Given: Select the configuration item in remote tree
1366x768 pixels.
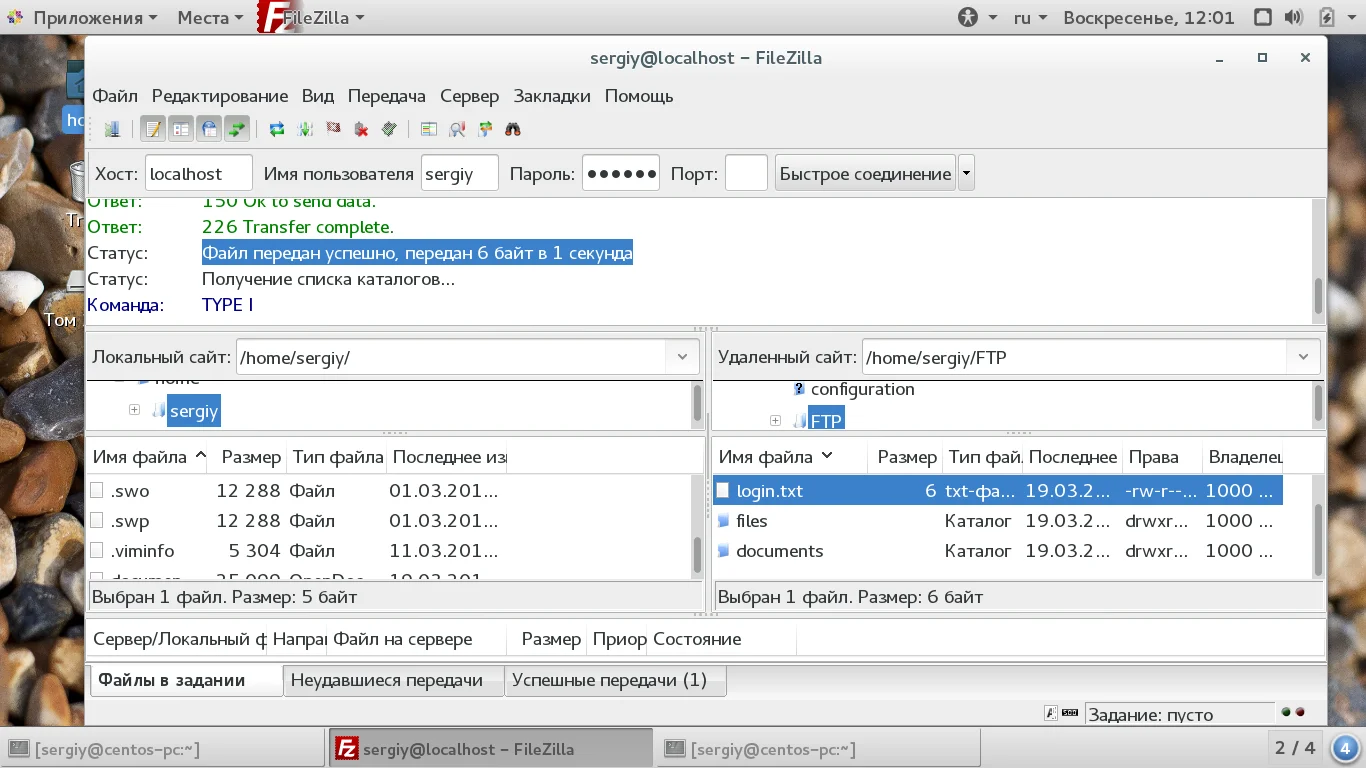Looking at the screenshot, I should (862, 389).
